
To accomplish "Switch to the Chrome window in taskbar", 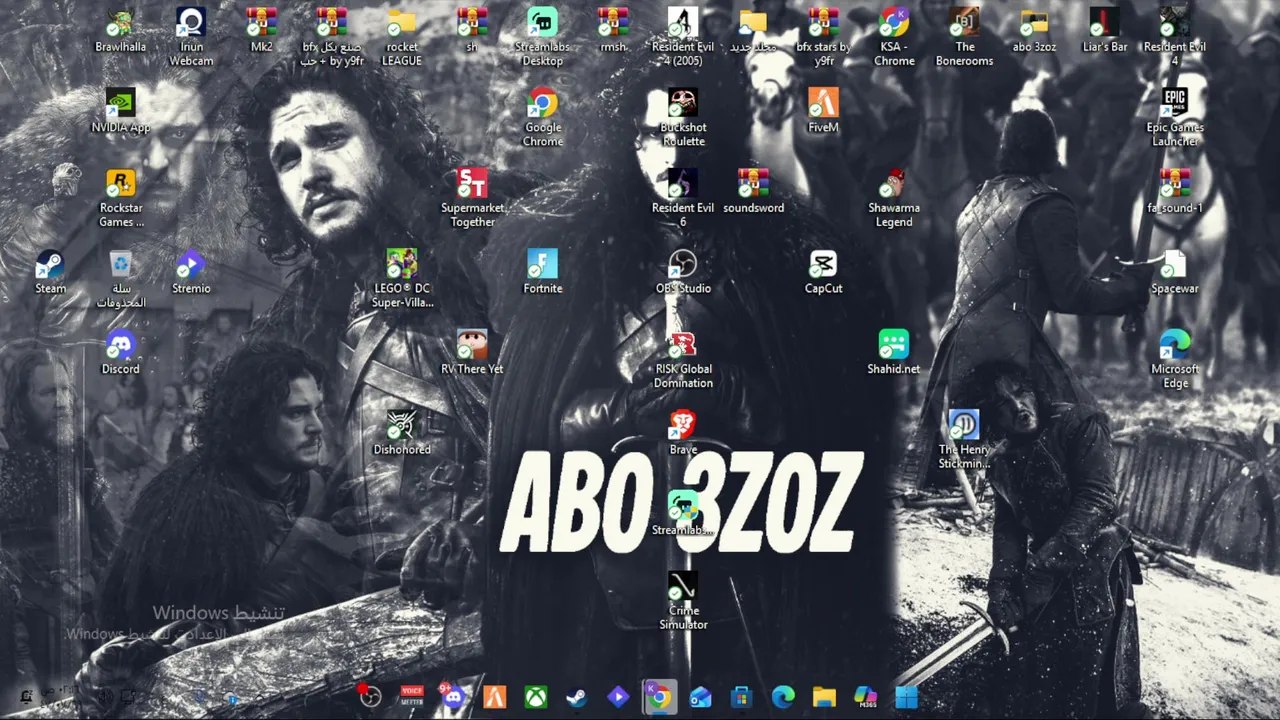I will pyautogui.click(x=659, y=697).
